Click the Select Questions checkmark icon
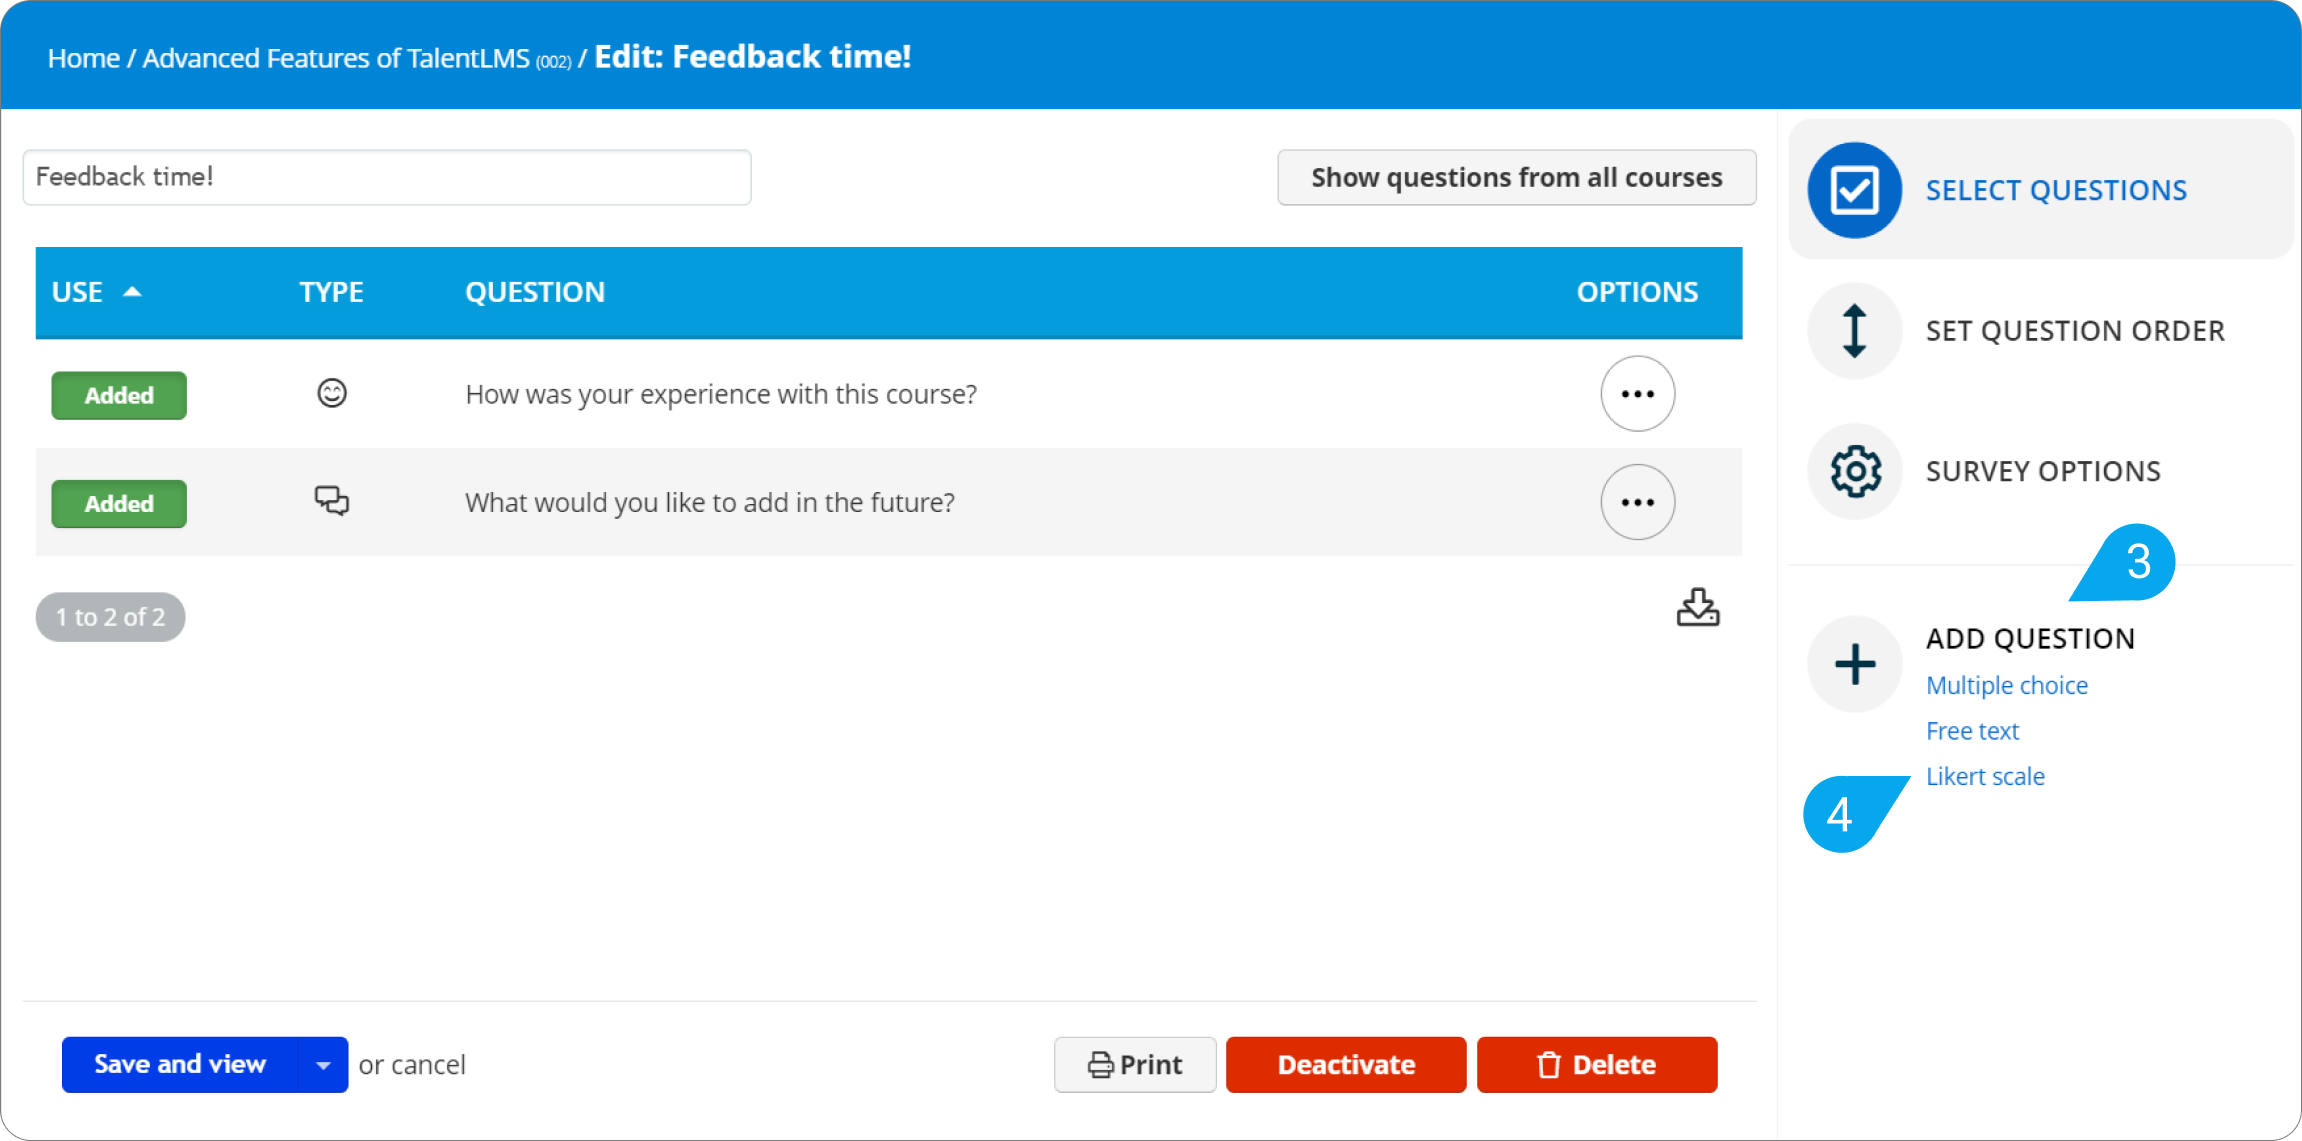Screen dimensions: 2302x1141 [1854, 190]
